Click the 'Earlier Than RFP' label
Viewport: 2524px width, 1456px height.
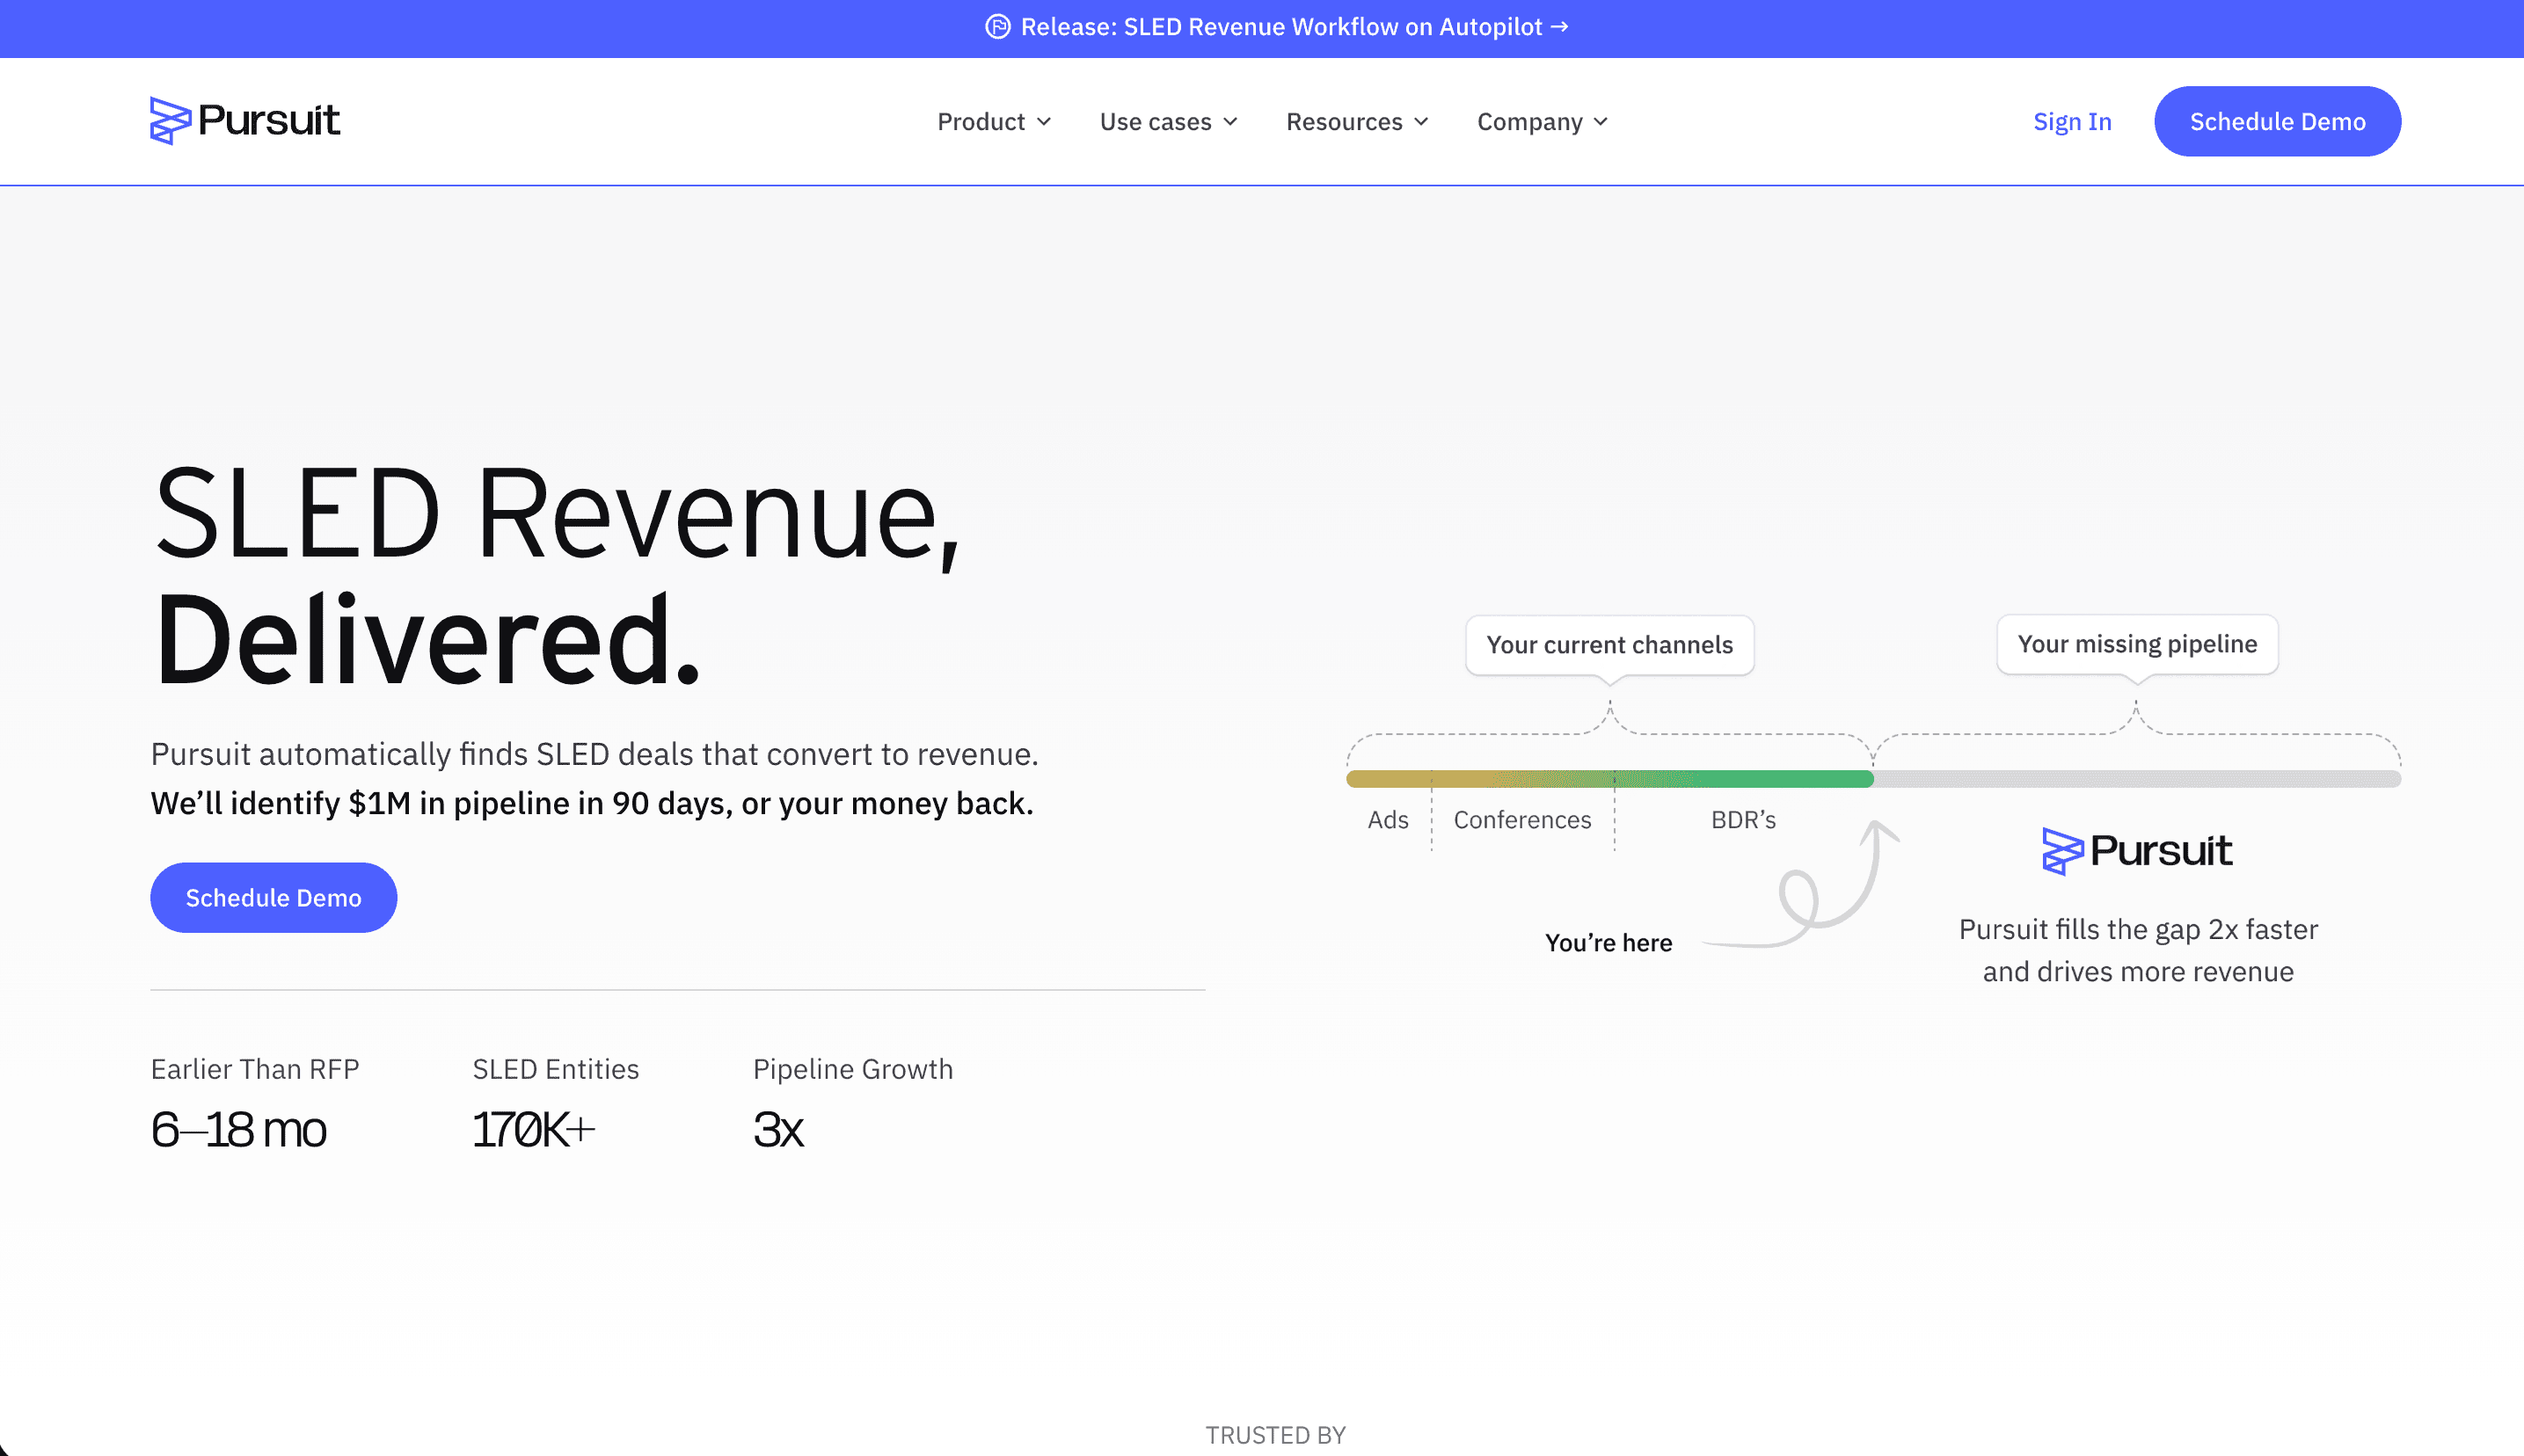[255, 1069]
